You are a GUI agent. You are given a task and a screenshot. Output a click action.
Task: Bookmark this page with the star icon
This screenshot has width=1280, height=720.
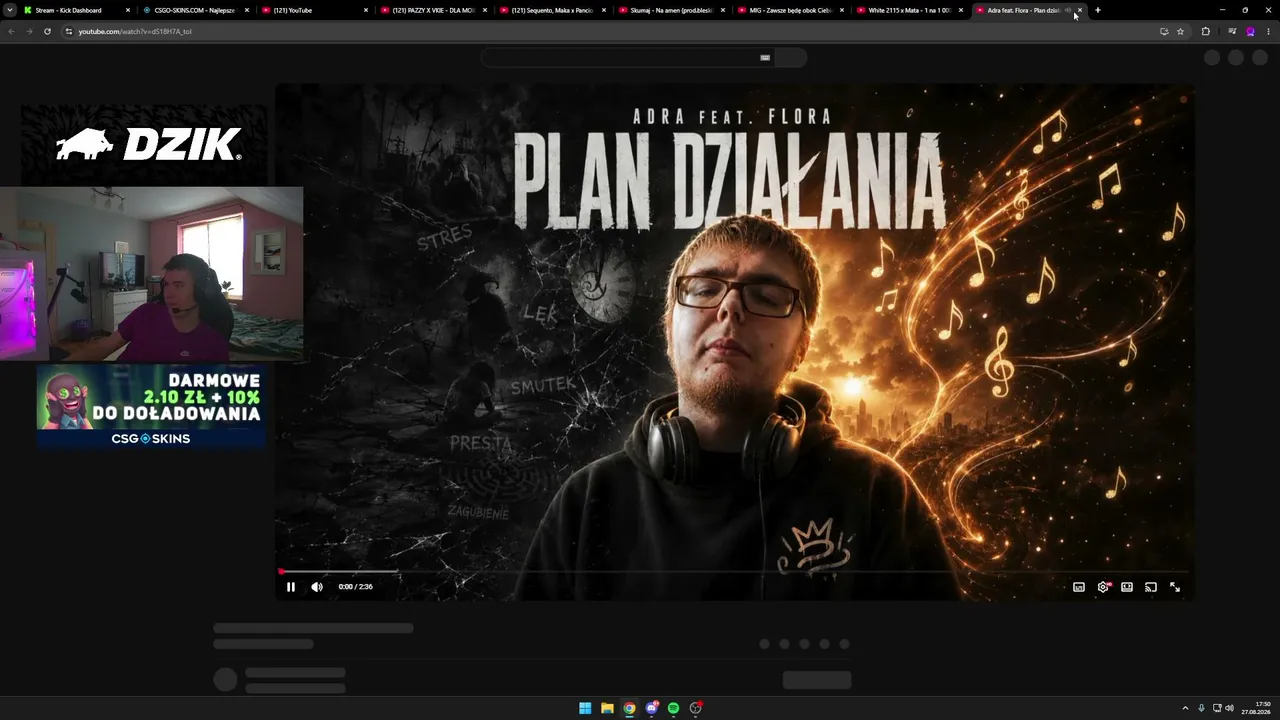coord(1180,31)
